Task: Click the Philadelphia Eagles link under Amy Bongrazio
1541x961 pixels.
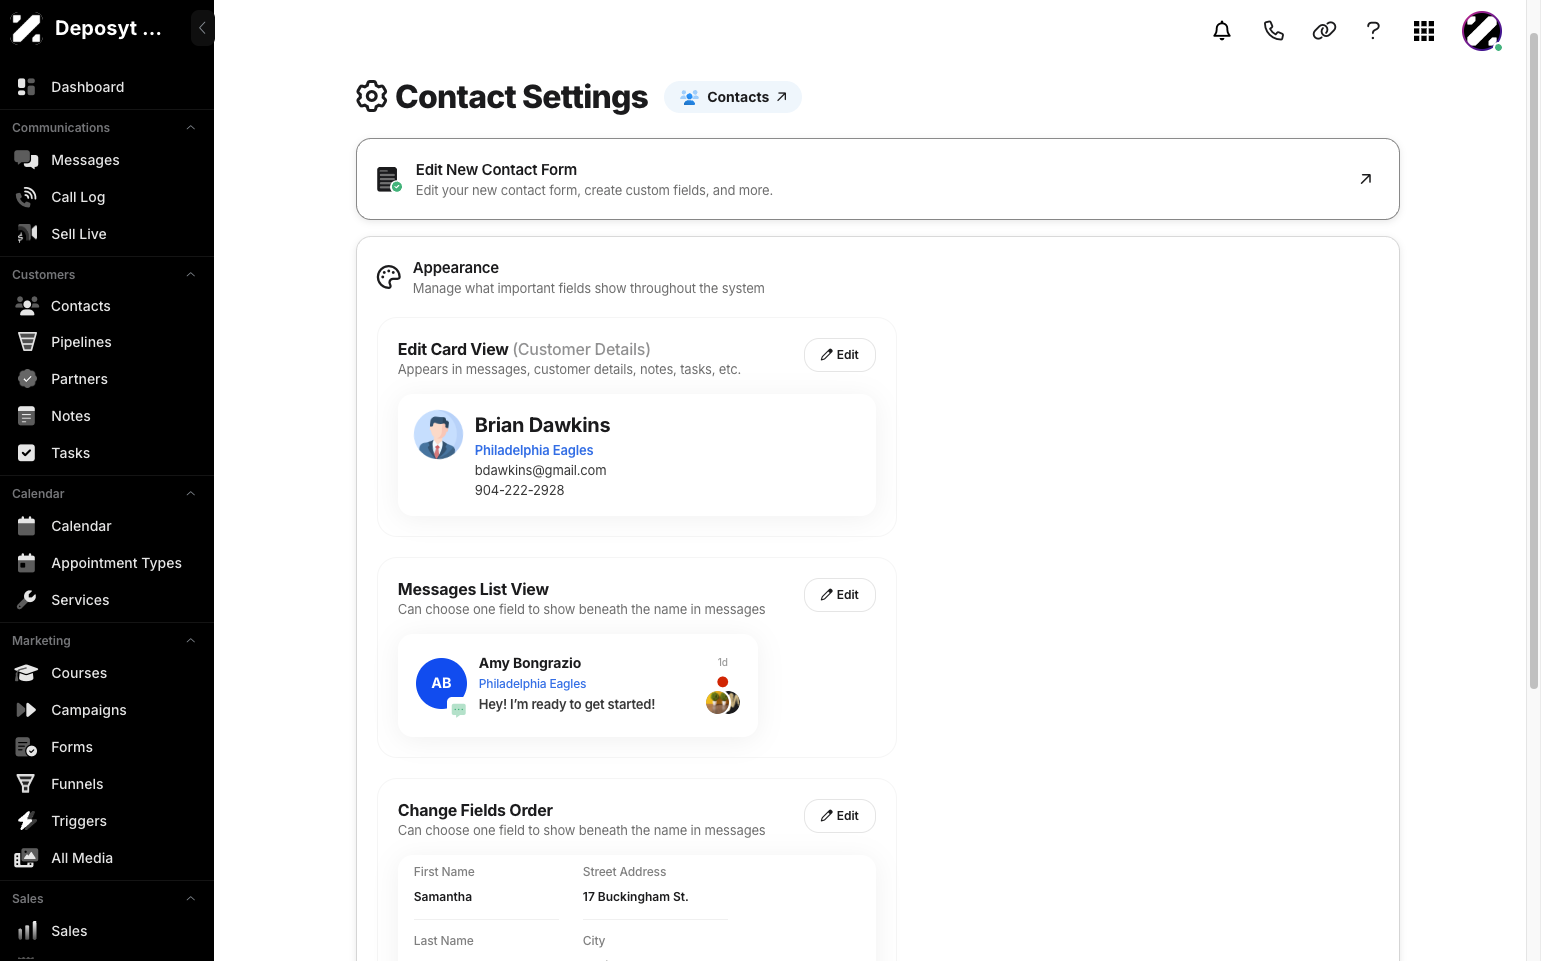Action: 532,684
